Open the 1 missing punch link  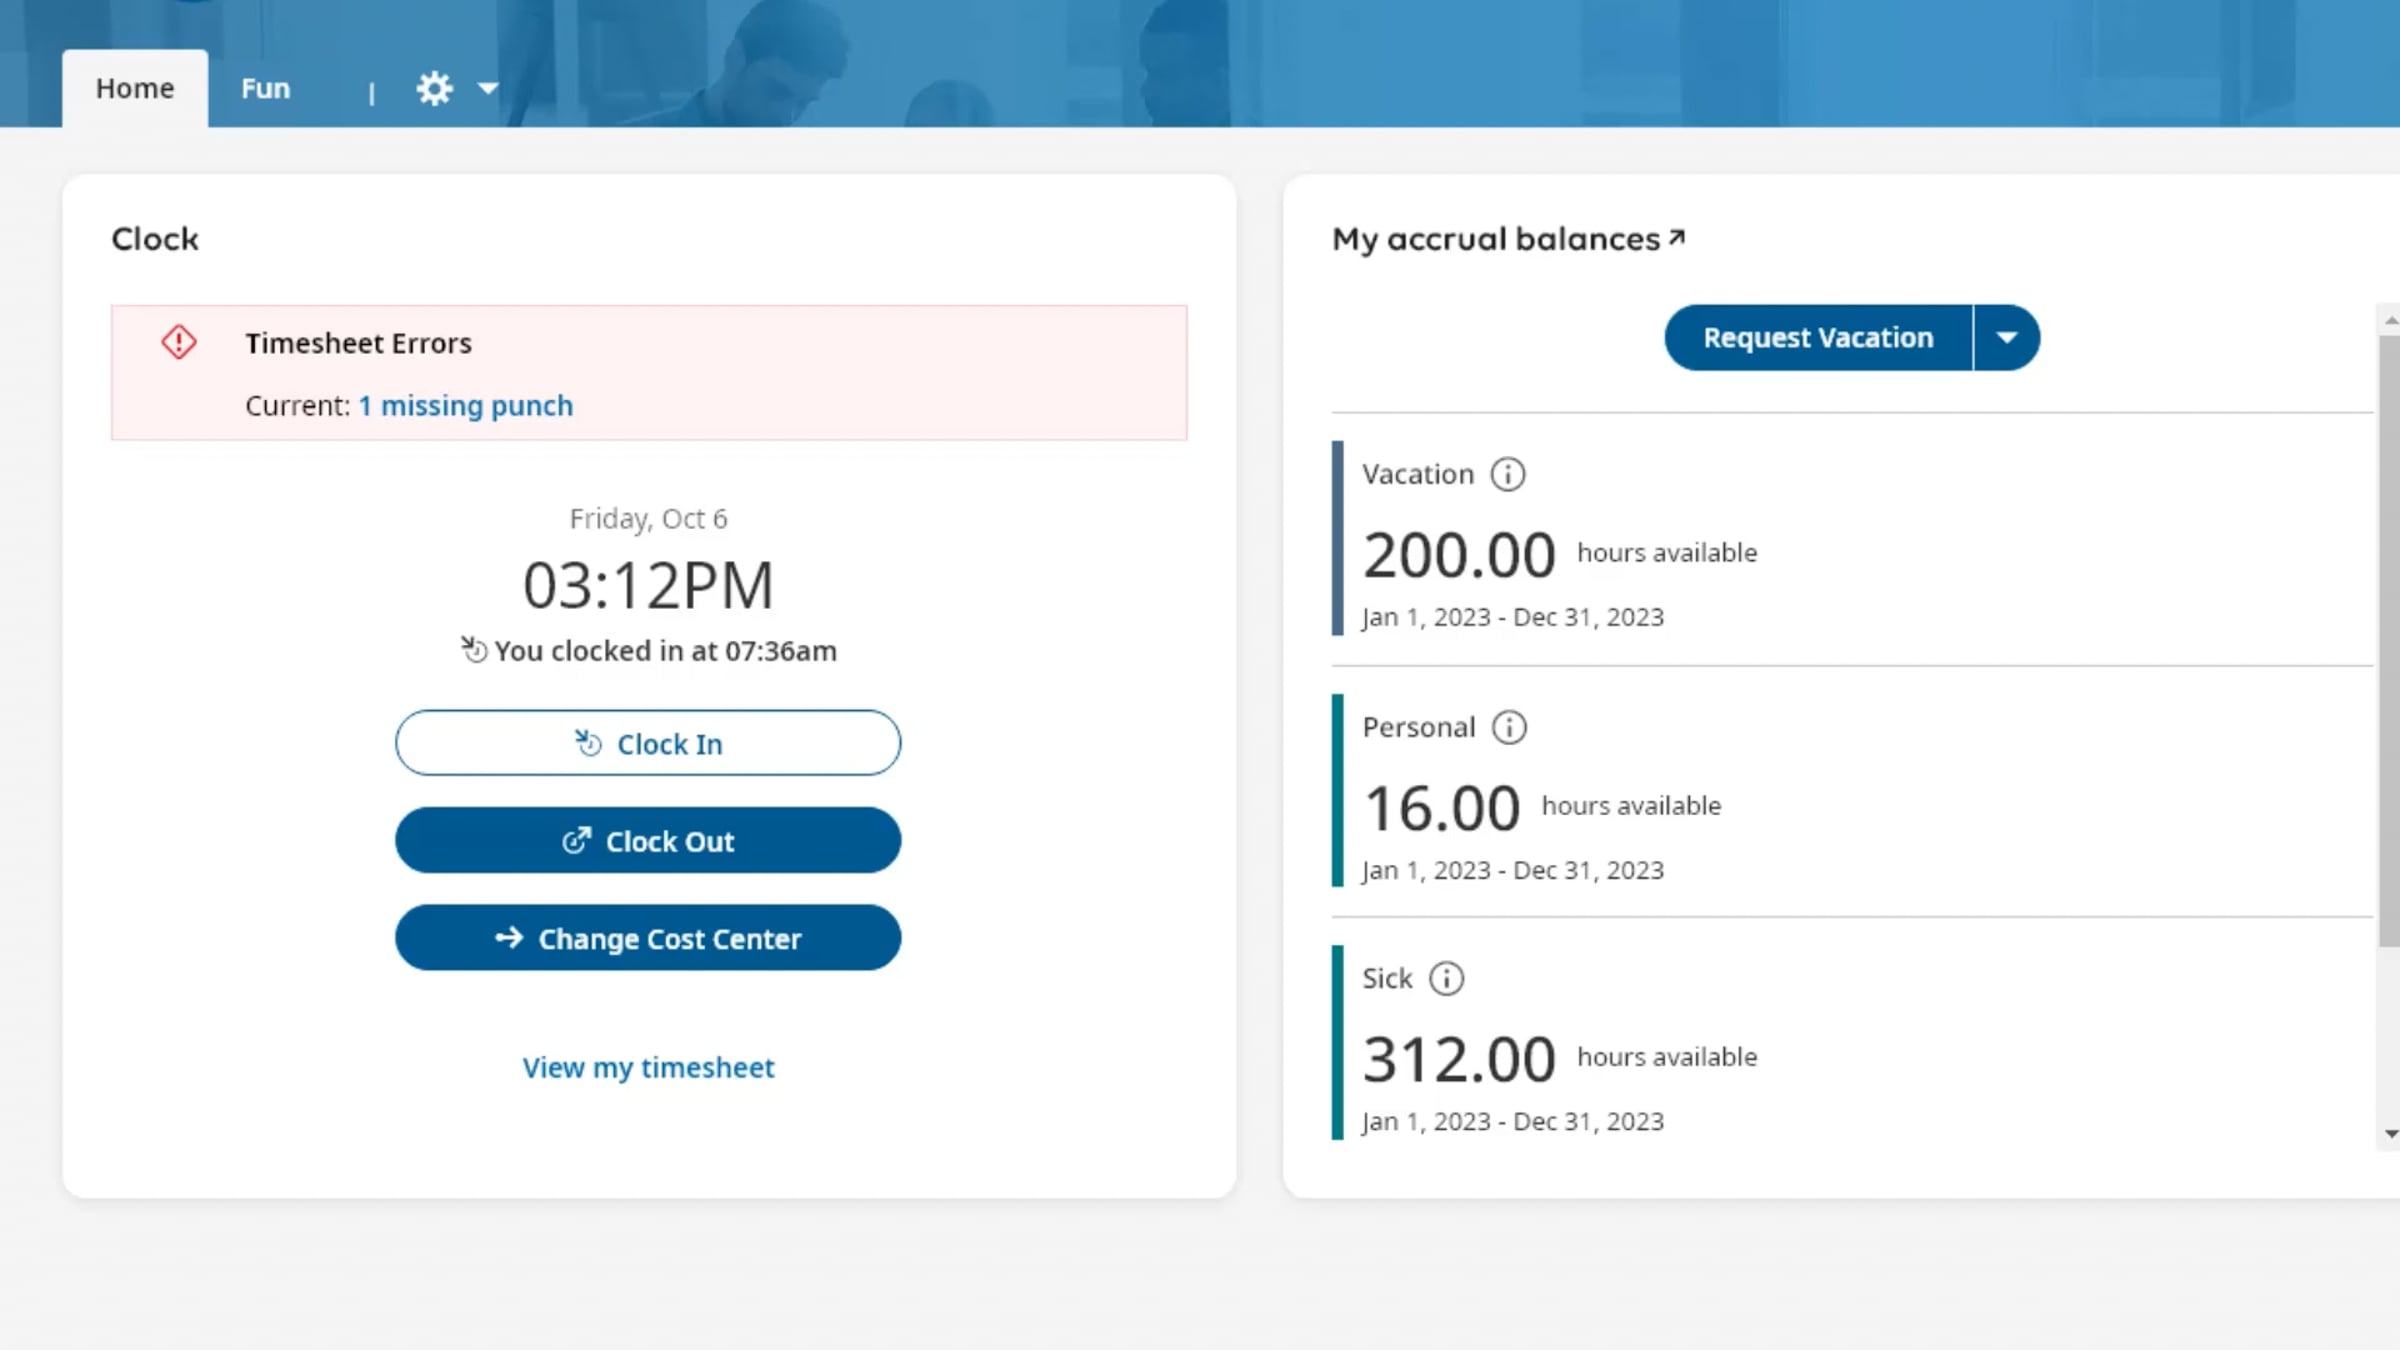[465, 406]
